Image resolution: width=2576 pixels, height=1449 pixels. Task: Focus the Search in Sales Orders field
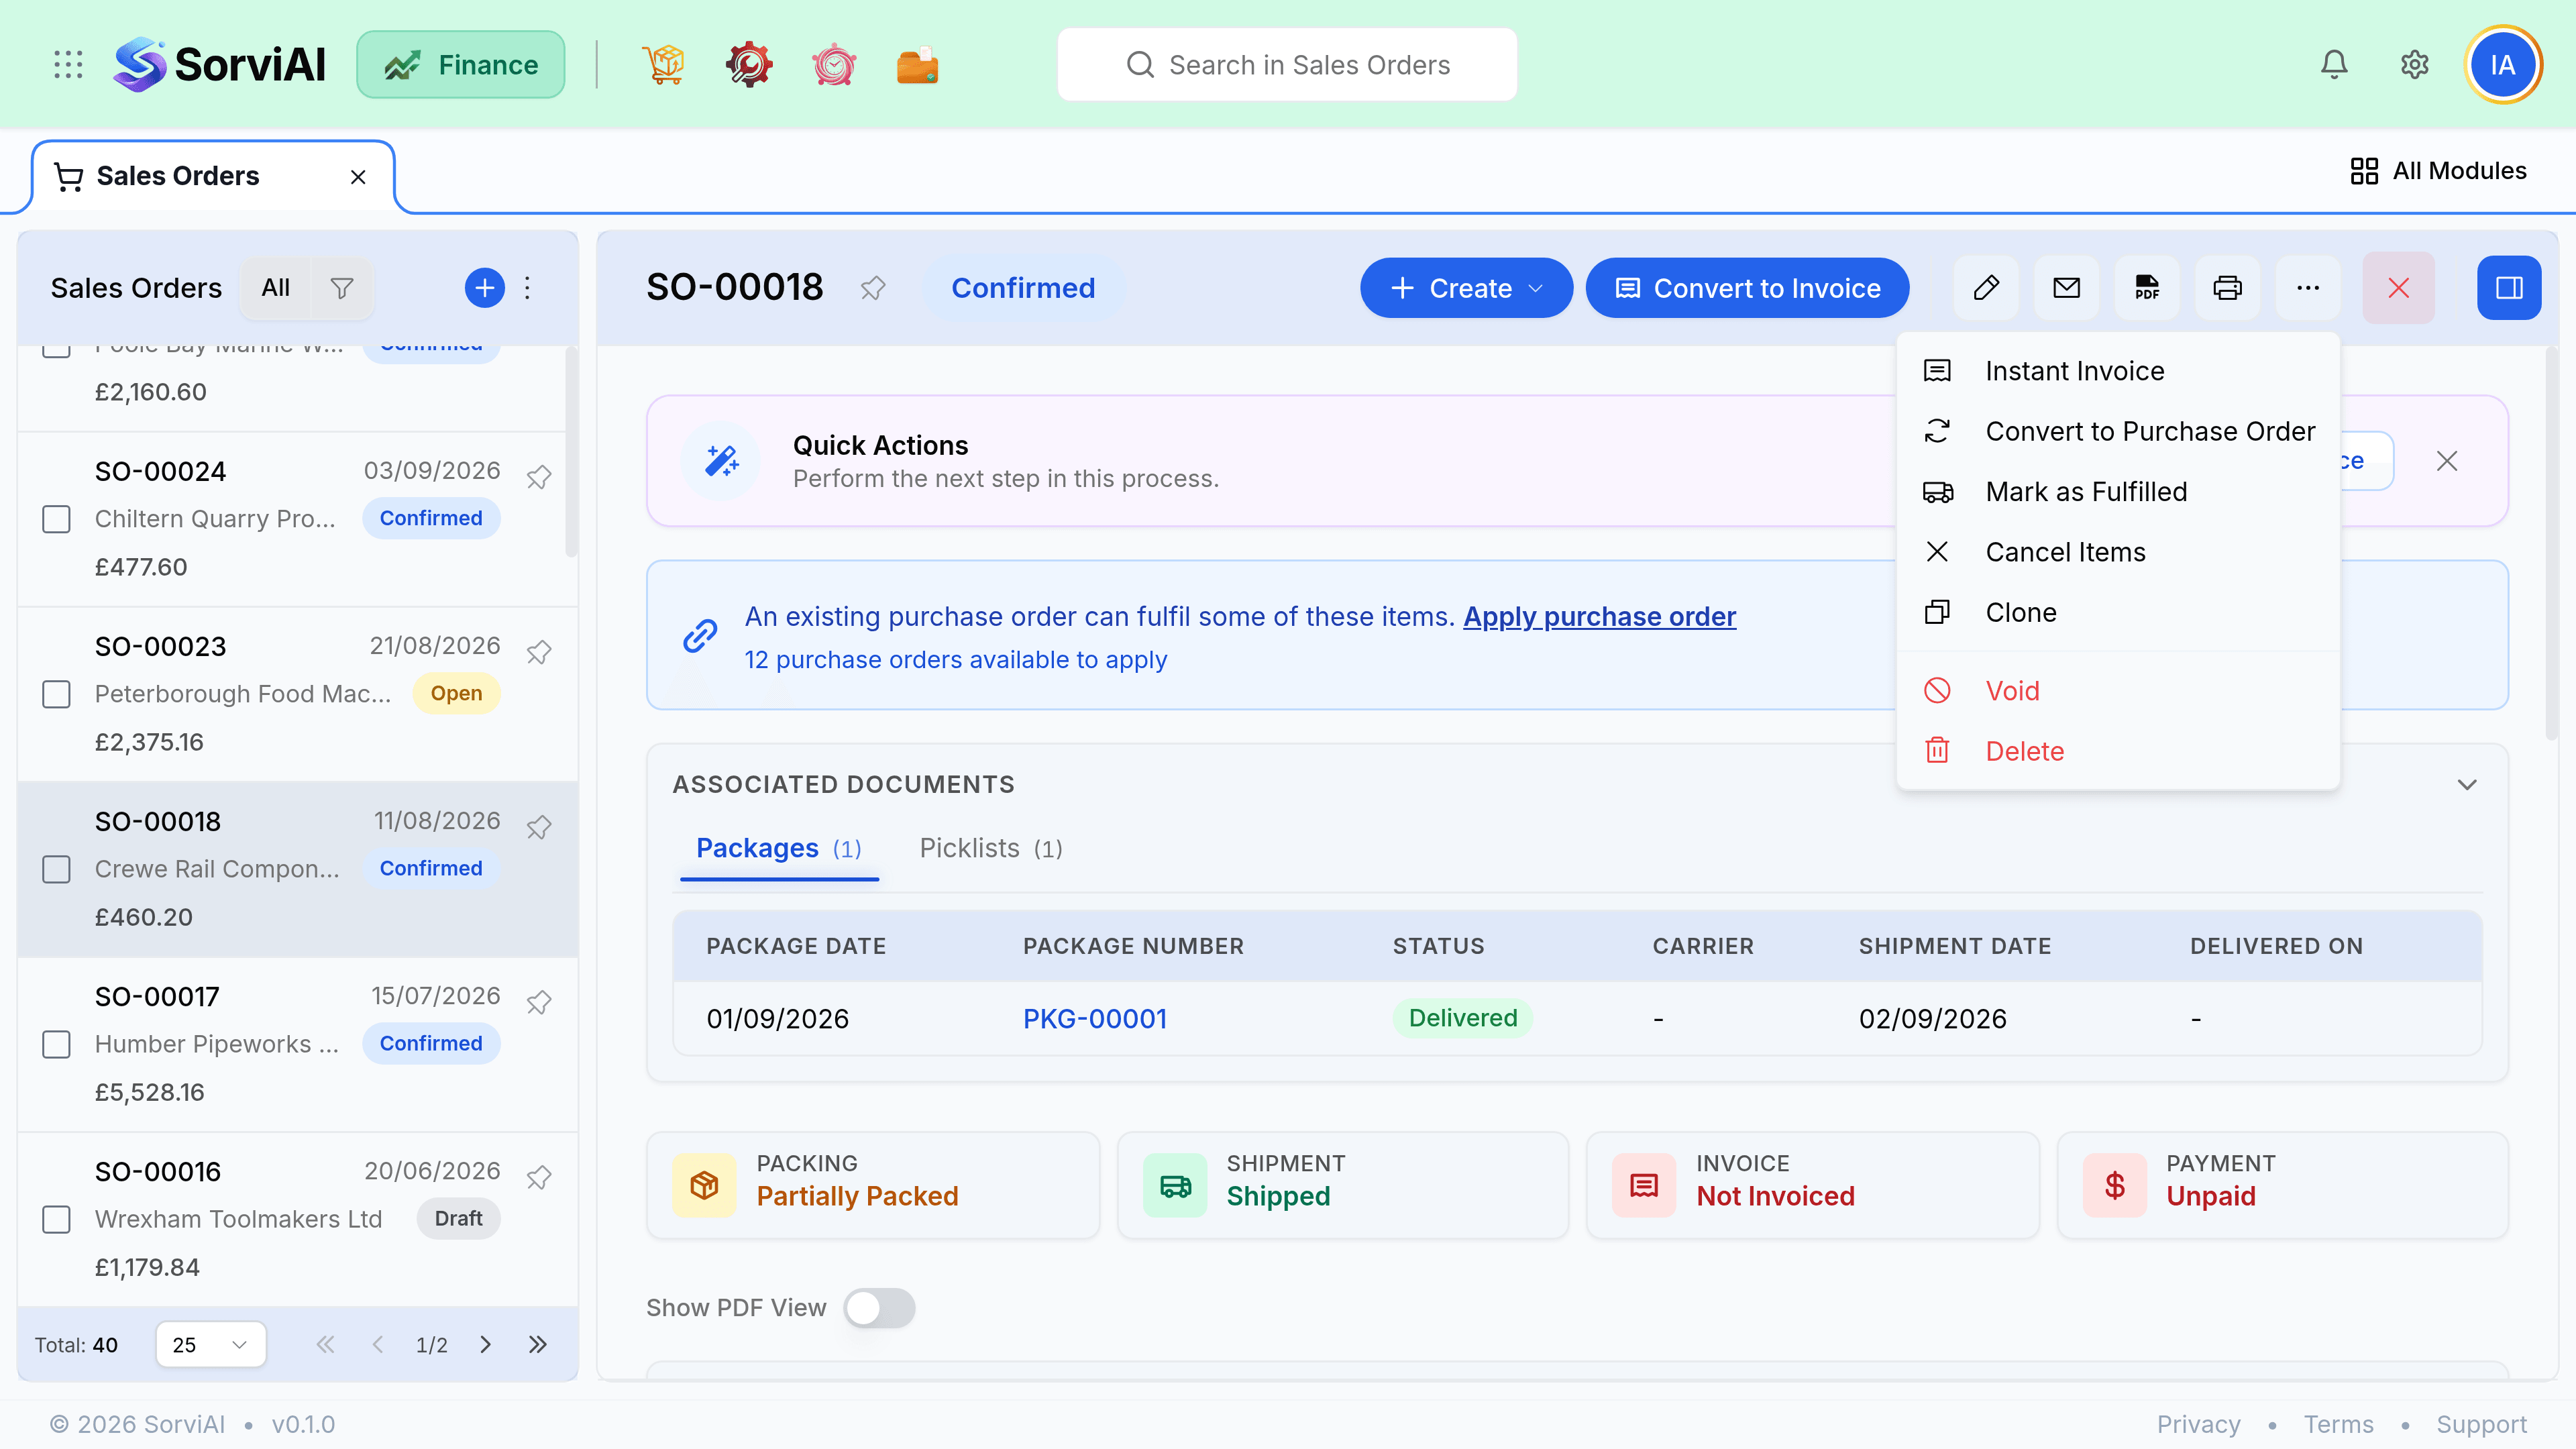[1287, 65]
